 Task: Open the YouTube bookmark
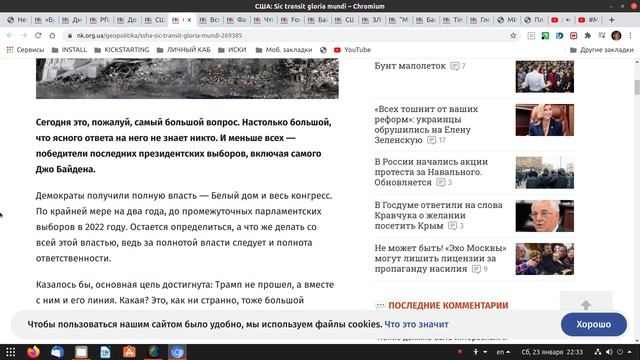tap(352, 50)
